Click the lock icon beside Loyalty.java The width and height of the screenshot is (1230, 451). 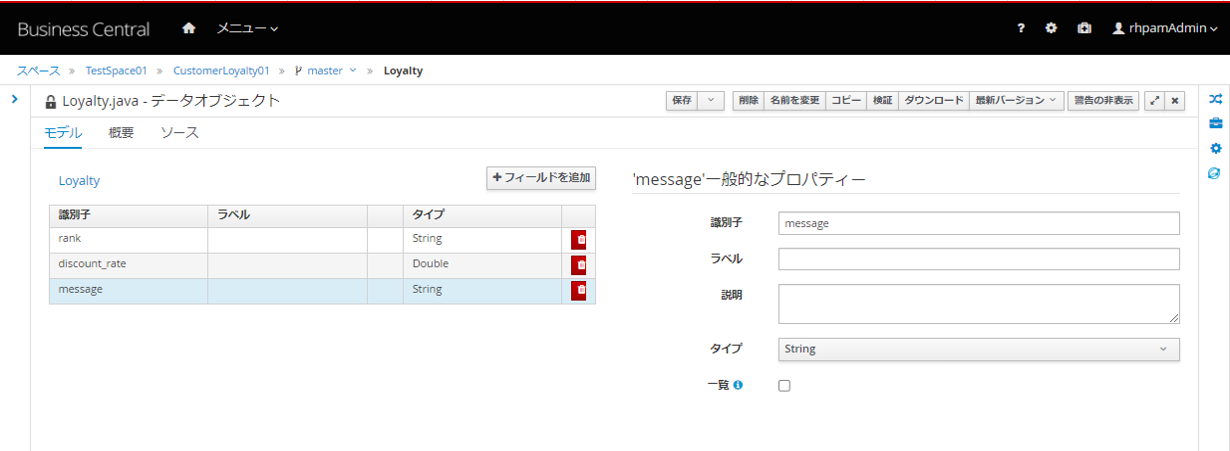[x=50, y=101]
